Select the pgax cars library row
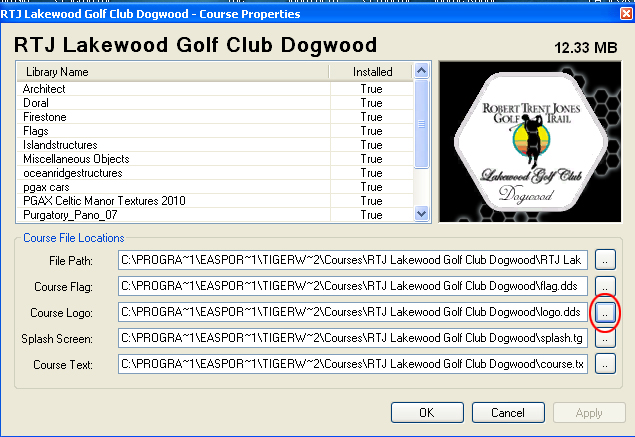 (x=215, y=187)
